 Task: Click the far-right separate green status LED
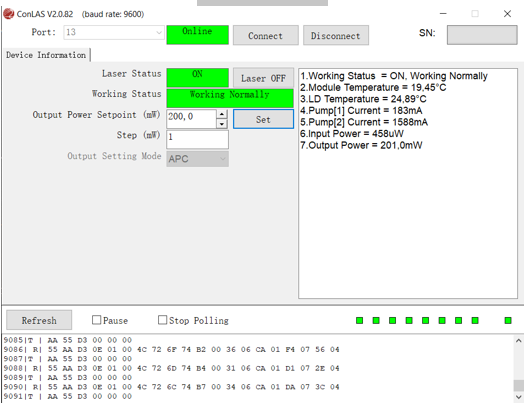508,320
